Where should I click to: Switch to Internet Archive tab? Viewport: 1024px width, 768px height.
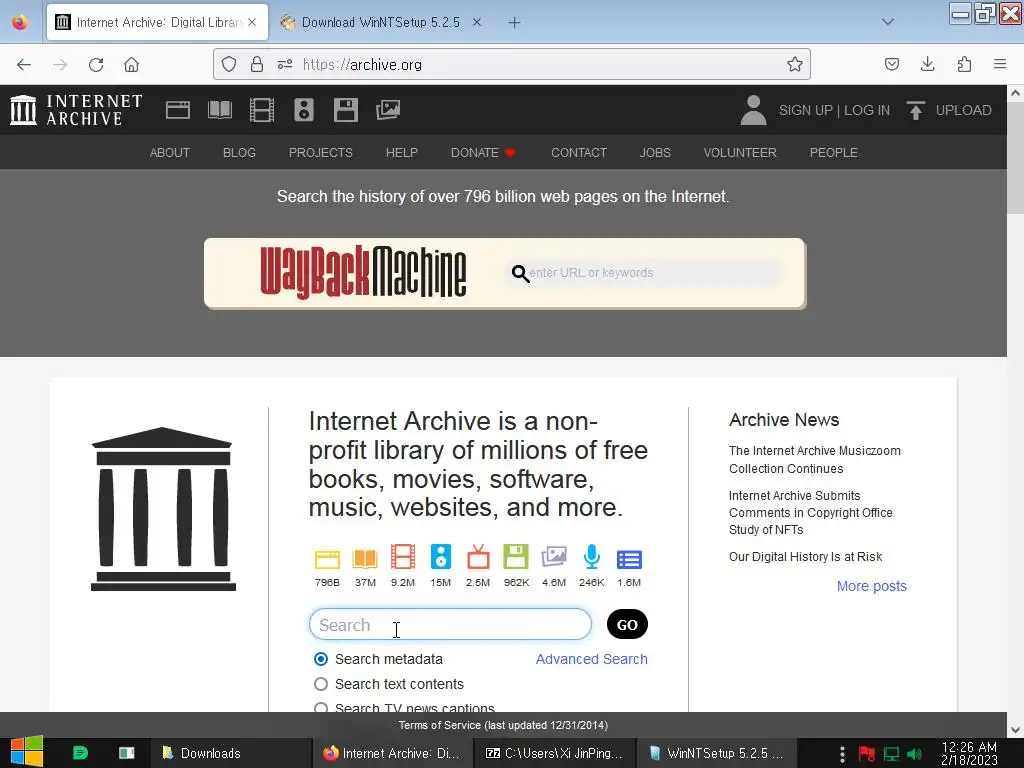[157, 22]
